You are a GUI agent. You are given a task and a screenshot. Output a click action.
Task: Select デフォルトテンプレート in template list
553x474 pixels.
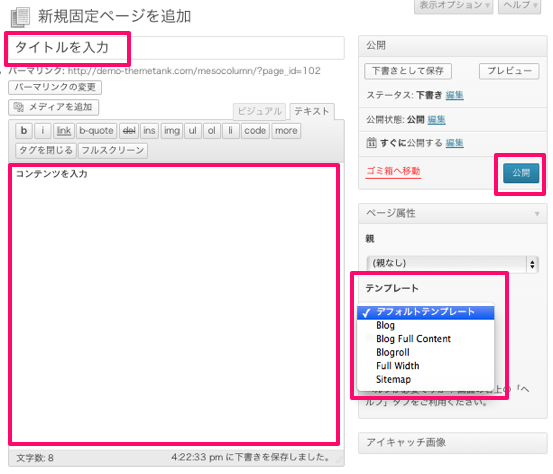point(425,312)
